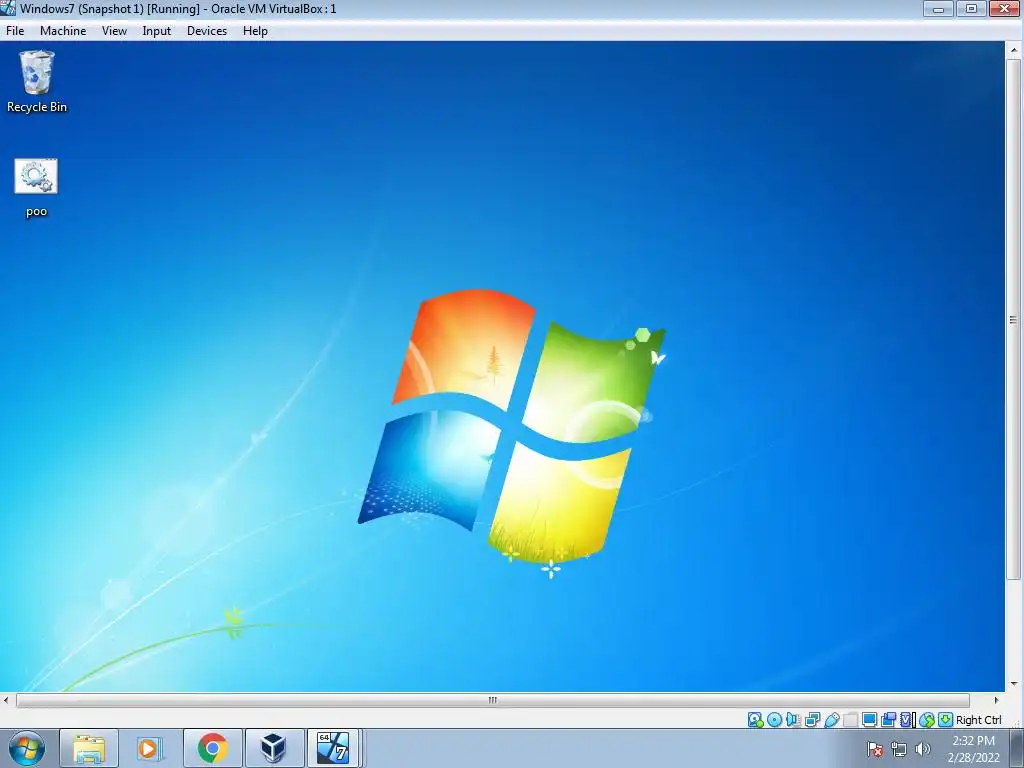Viewport: 1024px width, 768px height.
Task: Open the File menu
Action: [x=15, y=31]
